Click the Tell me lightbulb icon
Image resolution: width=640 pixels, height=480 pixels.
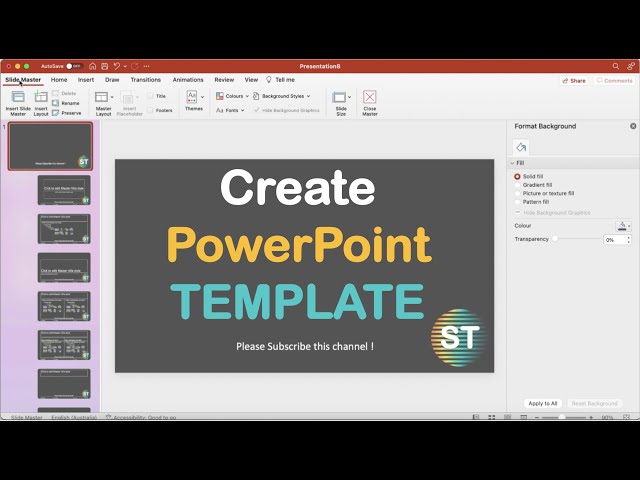click(x=269, y=80)
